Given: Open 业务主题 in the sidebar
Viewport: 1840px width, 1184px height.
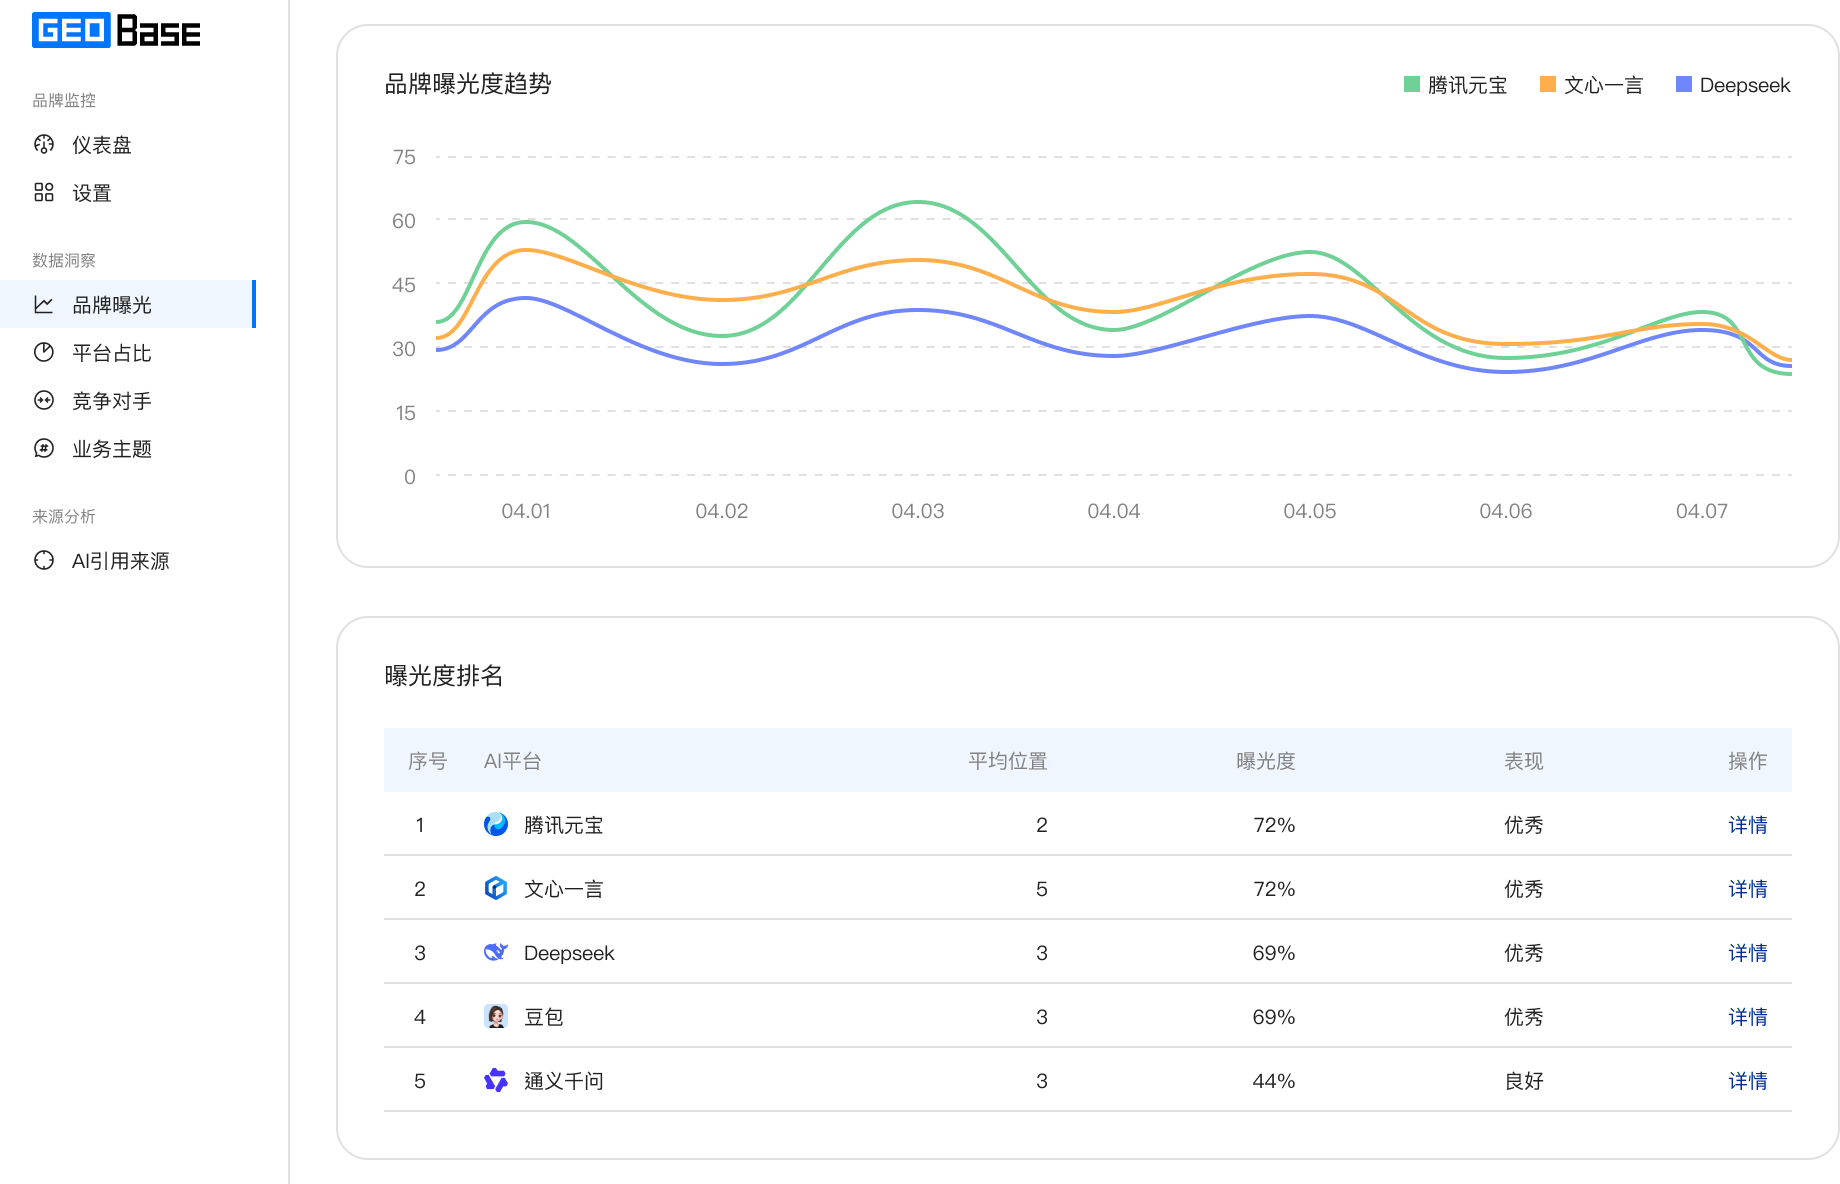Looking at the screenshot, I should (128, 449).
